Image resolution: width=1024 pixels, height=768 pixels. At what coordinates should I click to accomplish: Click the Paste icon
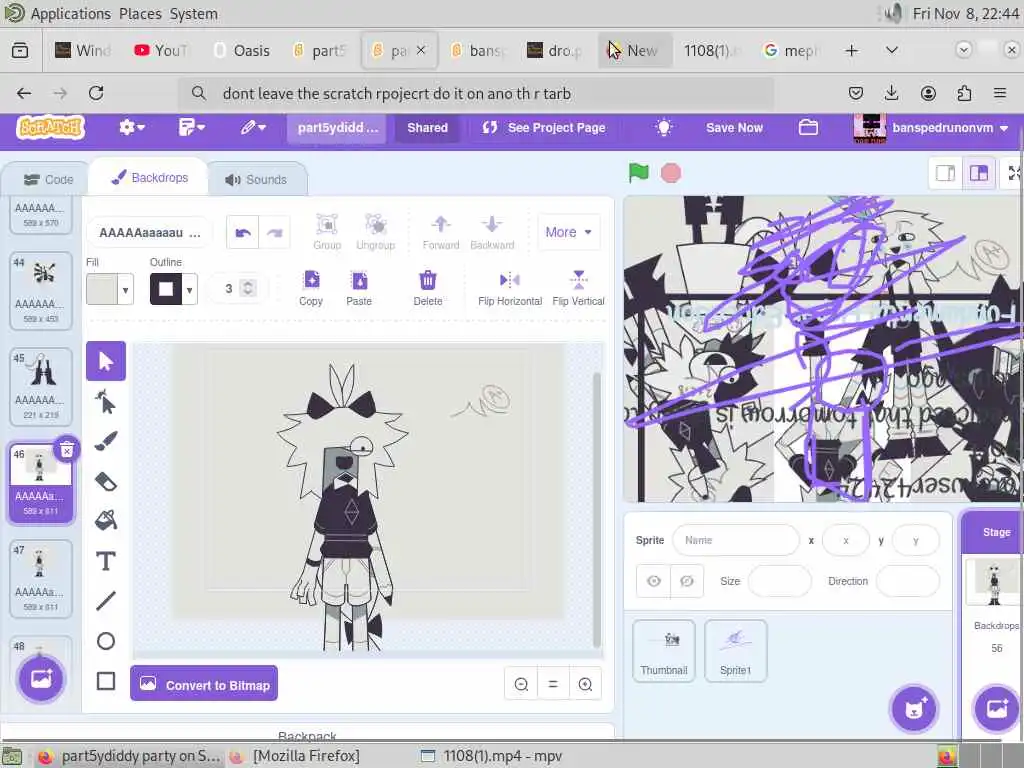point(359,287)
